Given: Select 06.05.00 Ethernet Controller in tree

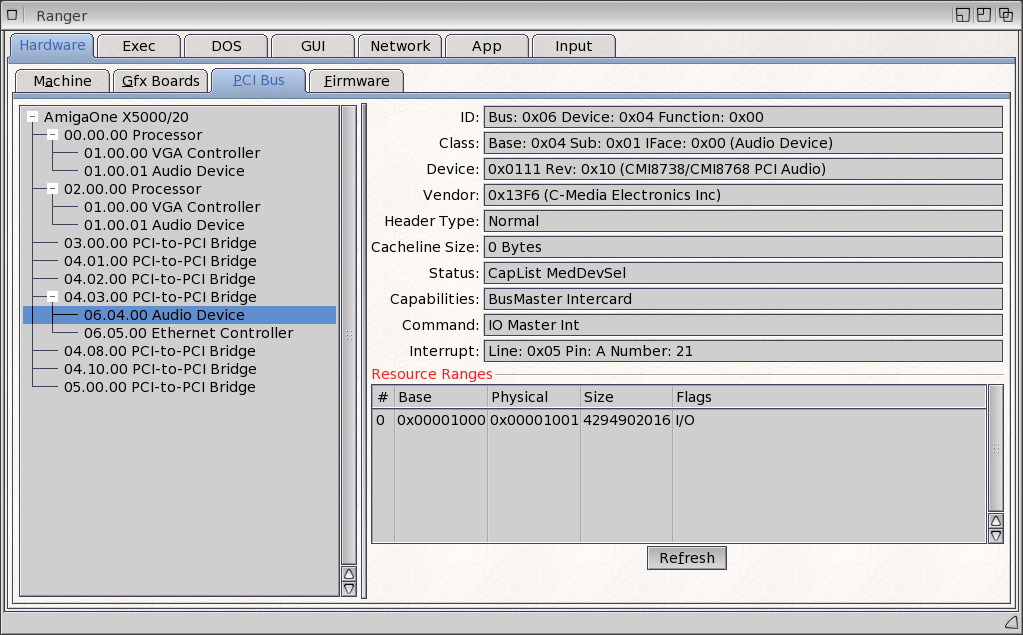Looking at the screenshot, I should point(188,333).
